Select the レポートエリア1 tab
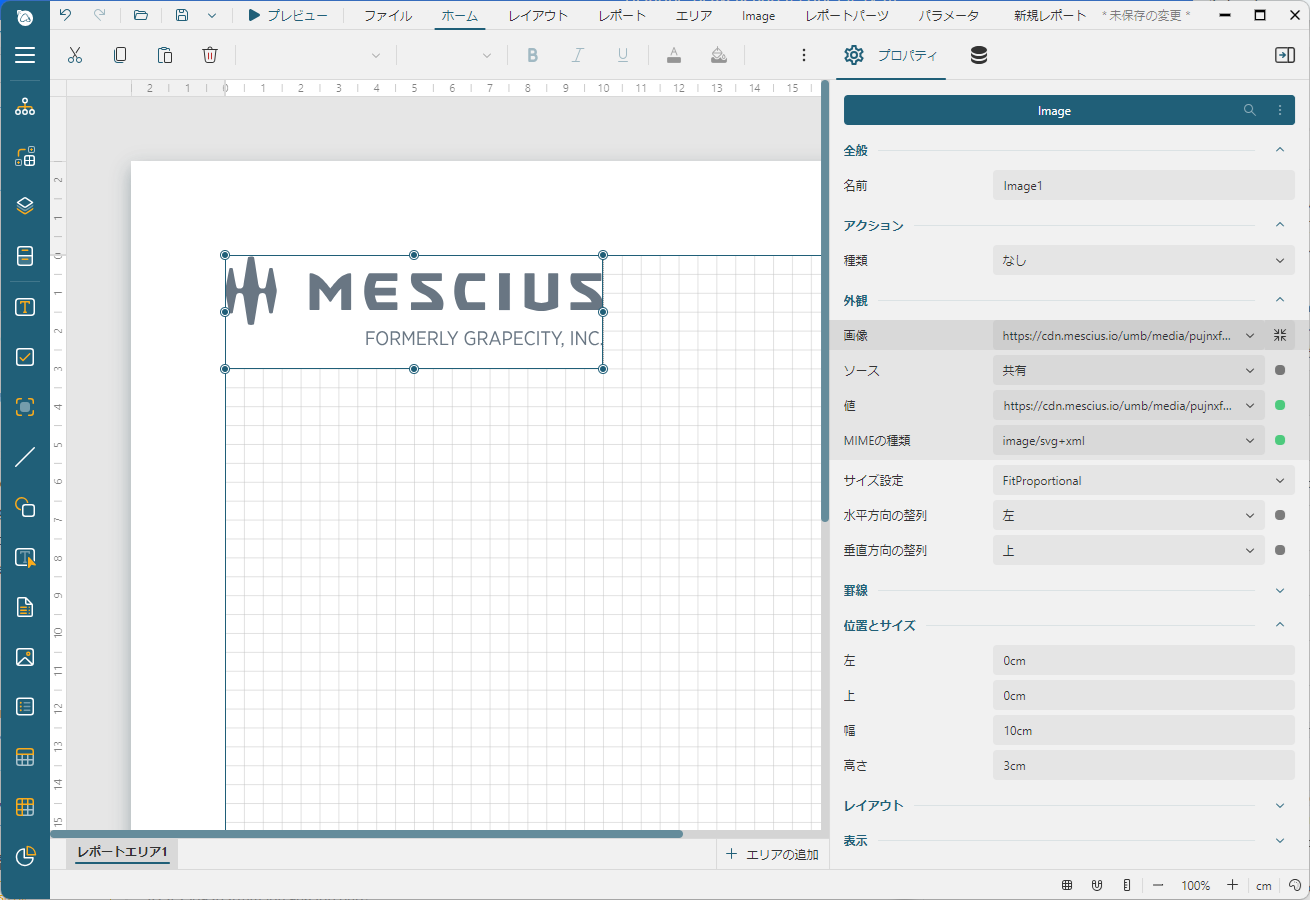Screen dimensions: 1310x900 pyautogui.click(x=122, y=852)
